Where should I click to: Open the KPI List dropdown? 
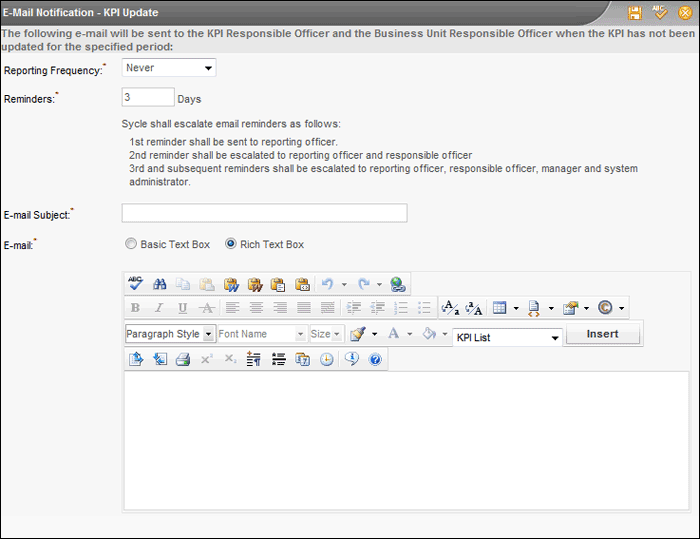[x=507, y=338]
